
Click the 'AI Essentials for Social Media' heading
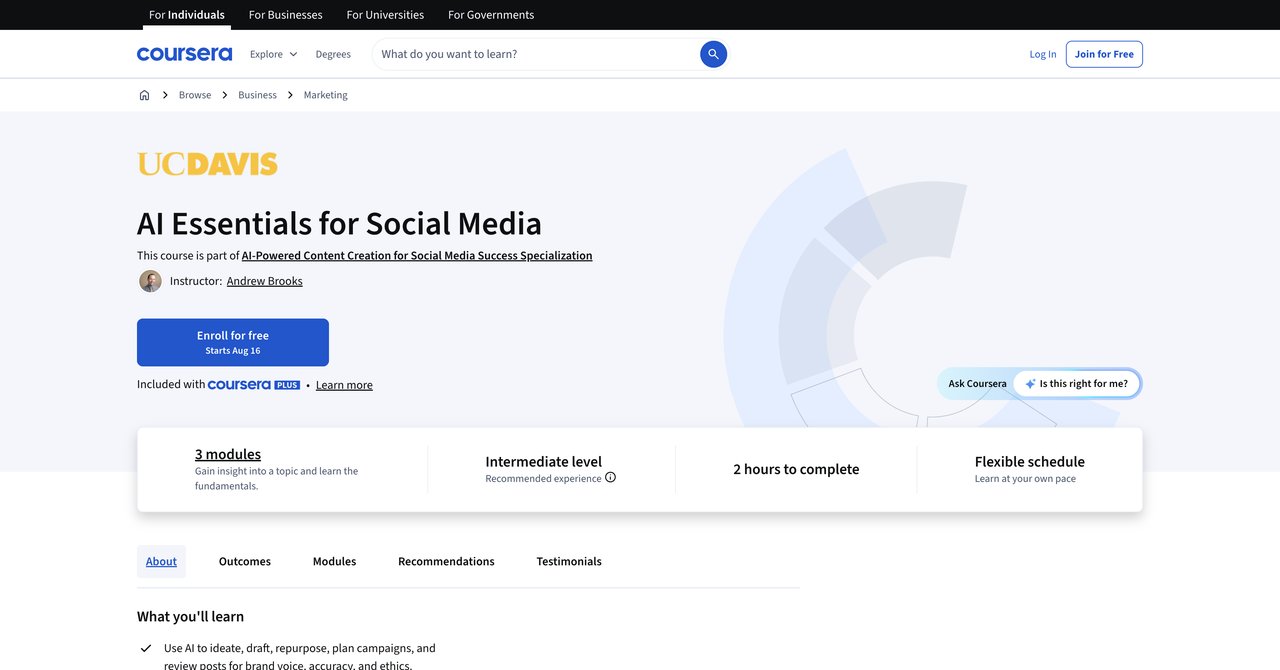339,223
